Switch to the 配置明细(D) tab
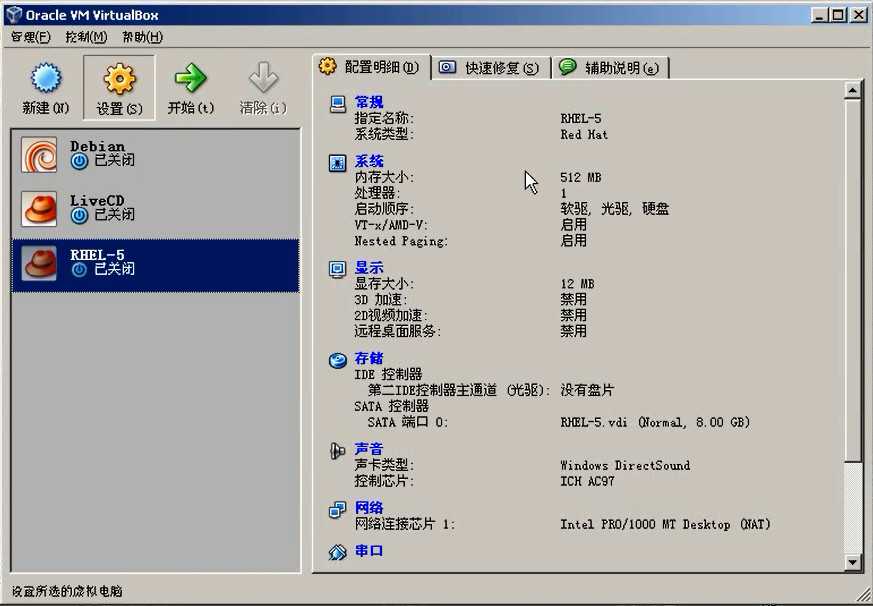This screenshot has width=873, height=606. (x=371, y=67)
